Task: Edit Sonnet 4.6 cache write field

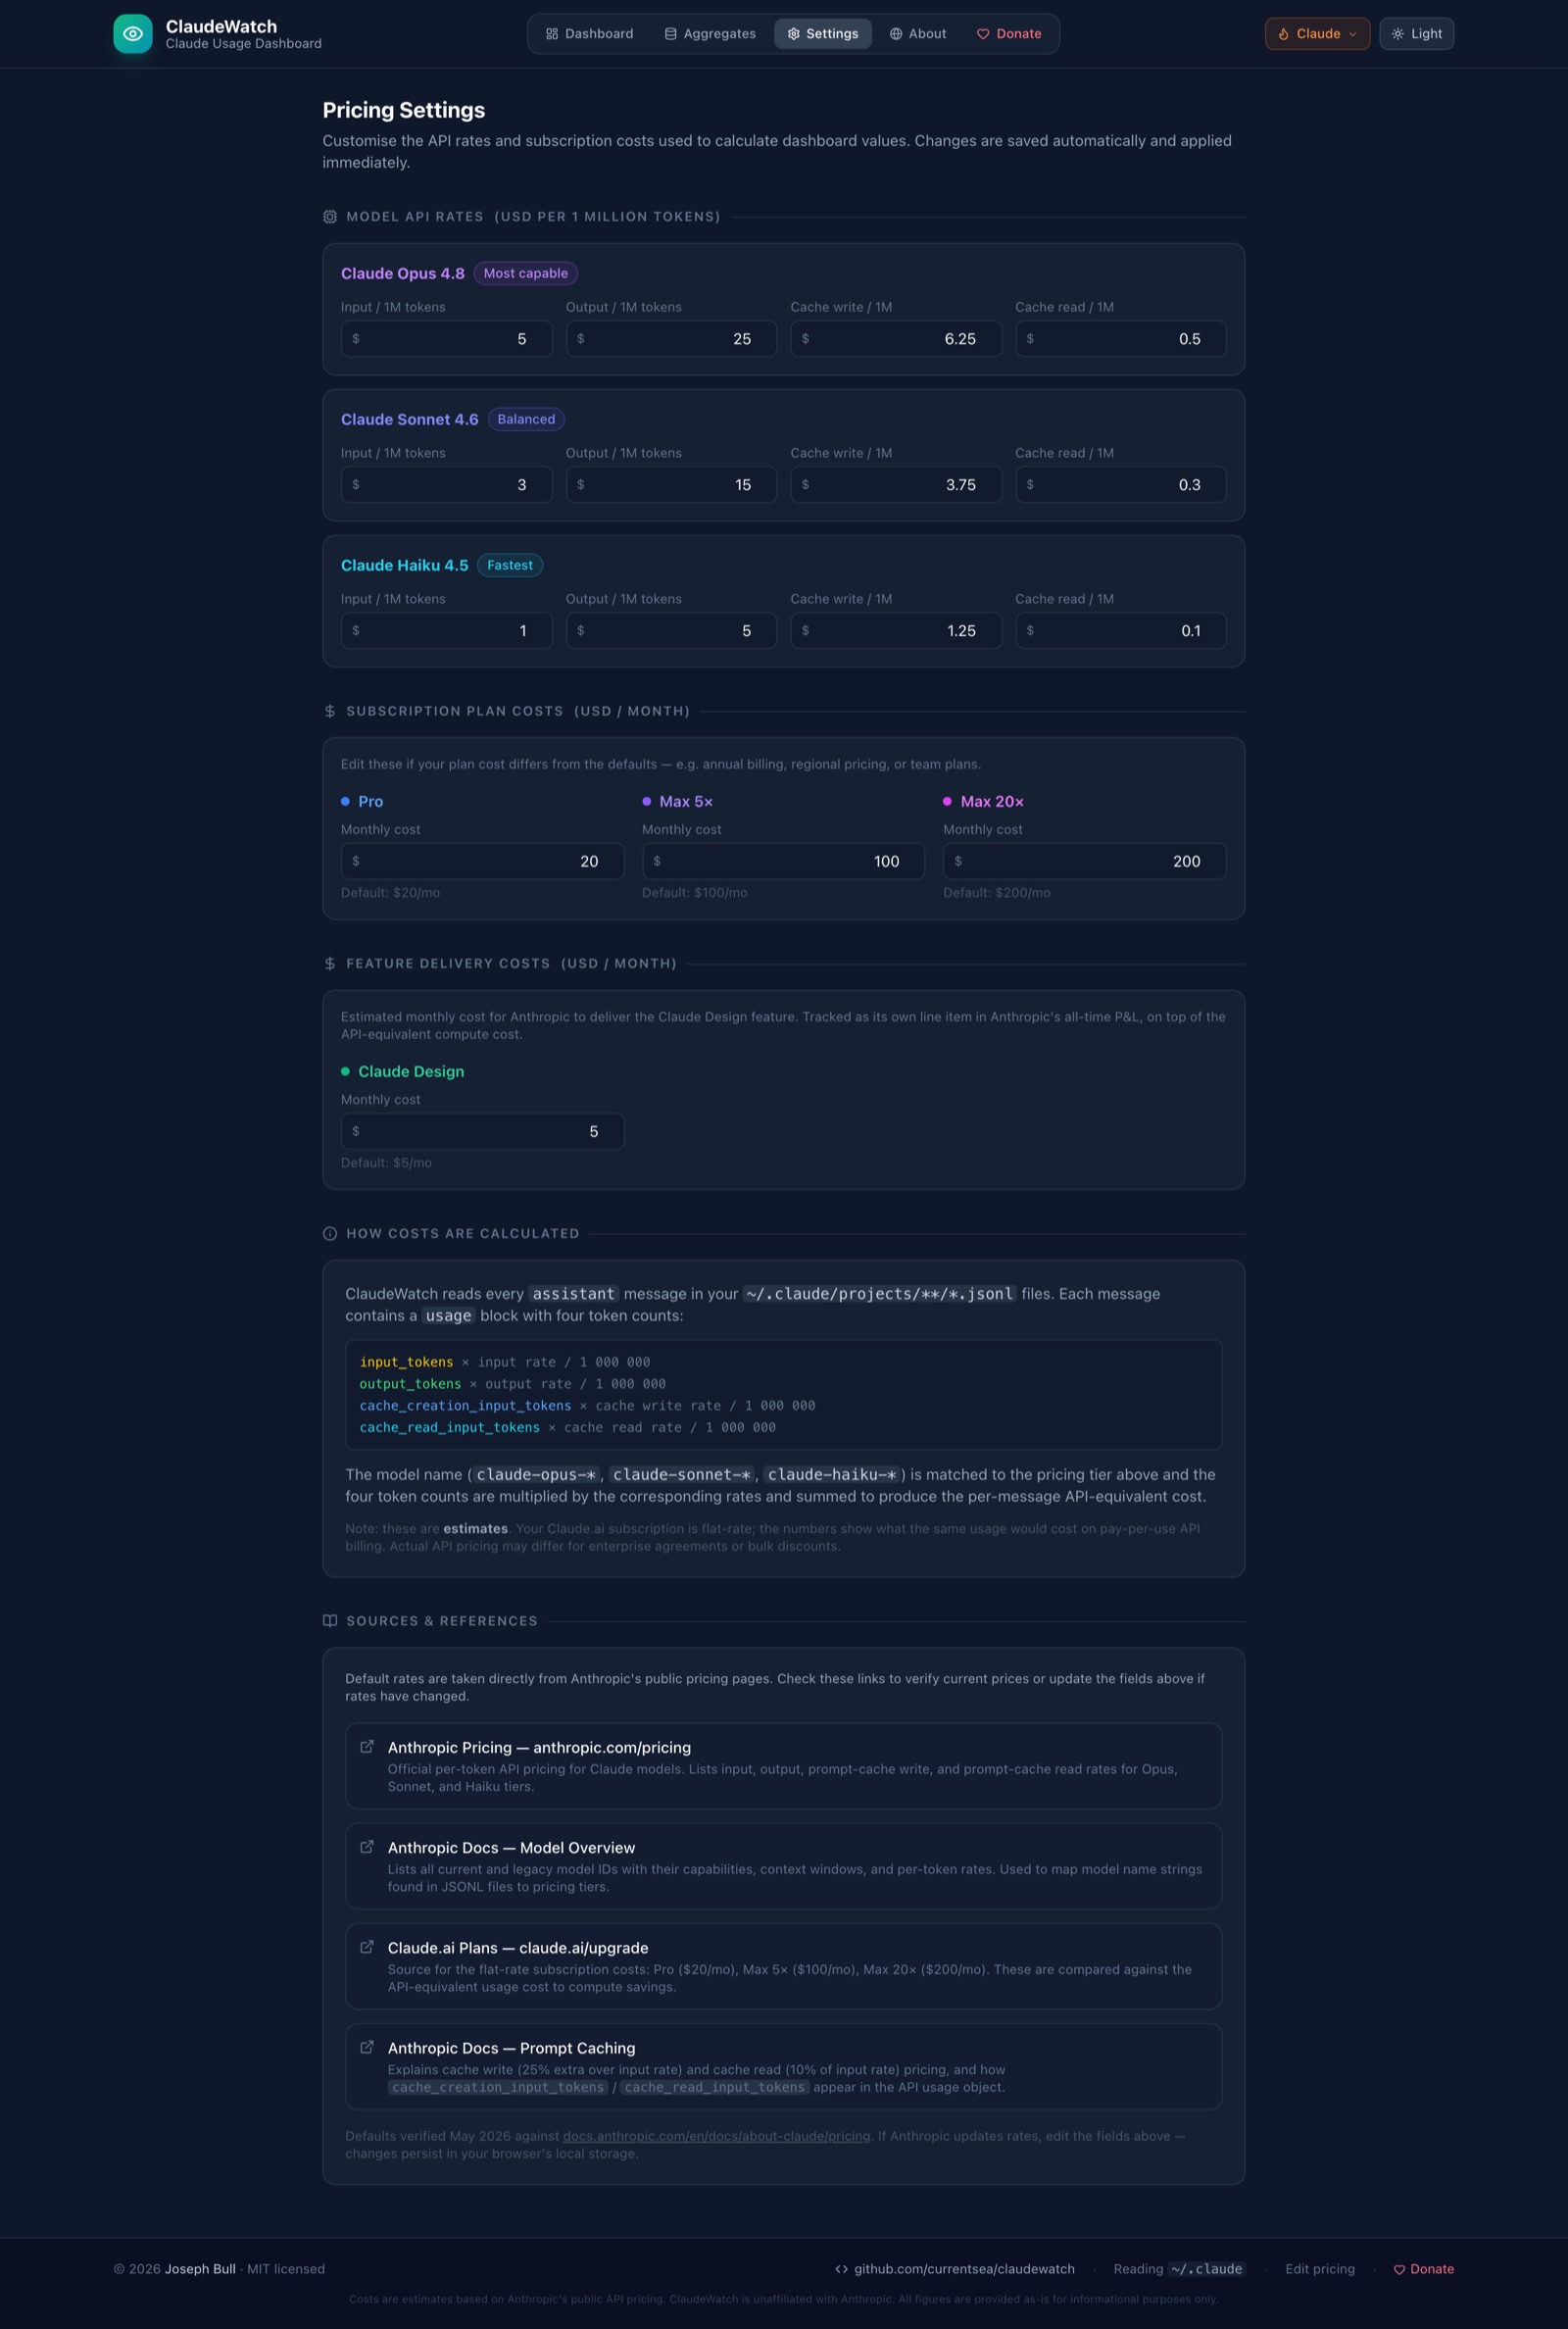Action: pyautogui.click(x=896, y=485)
